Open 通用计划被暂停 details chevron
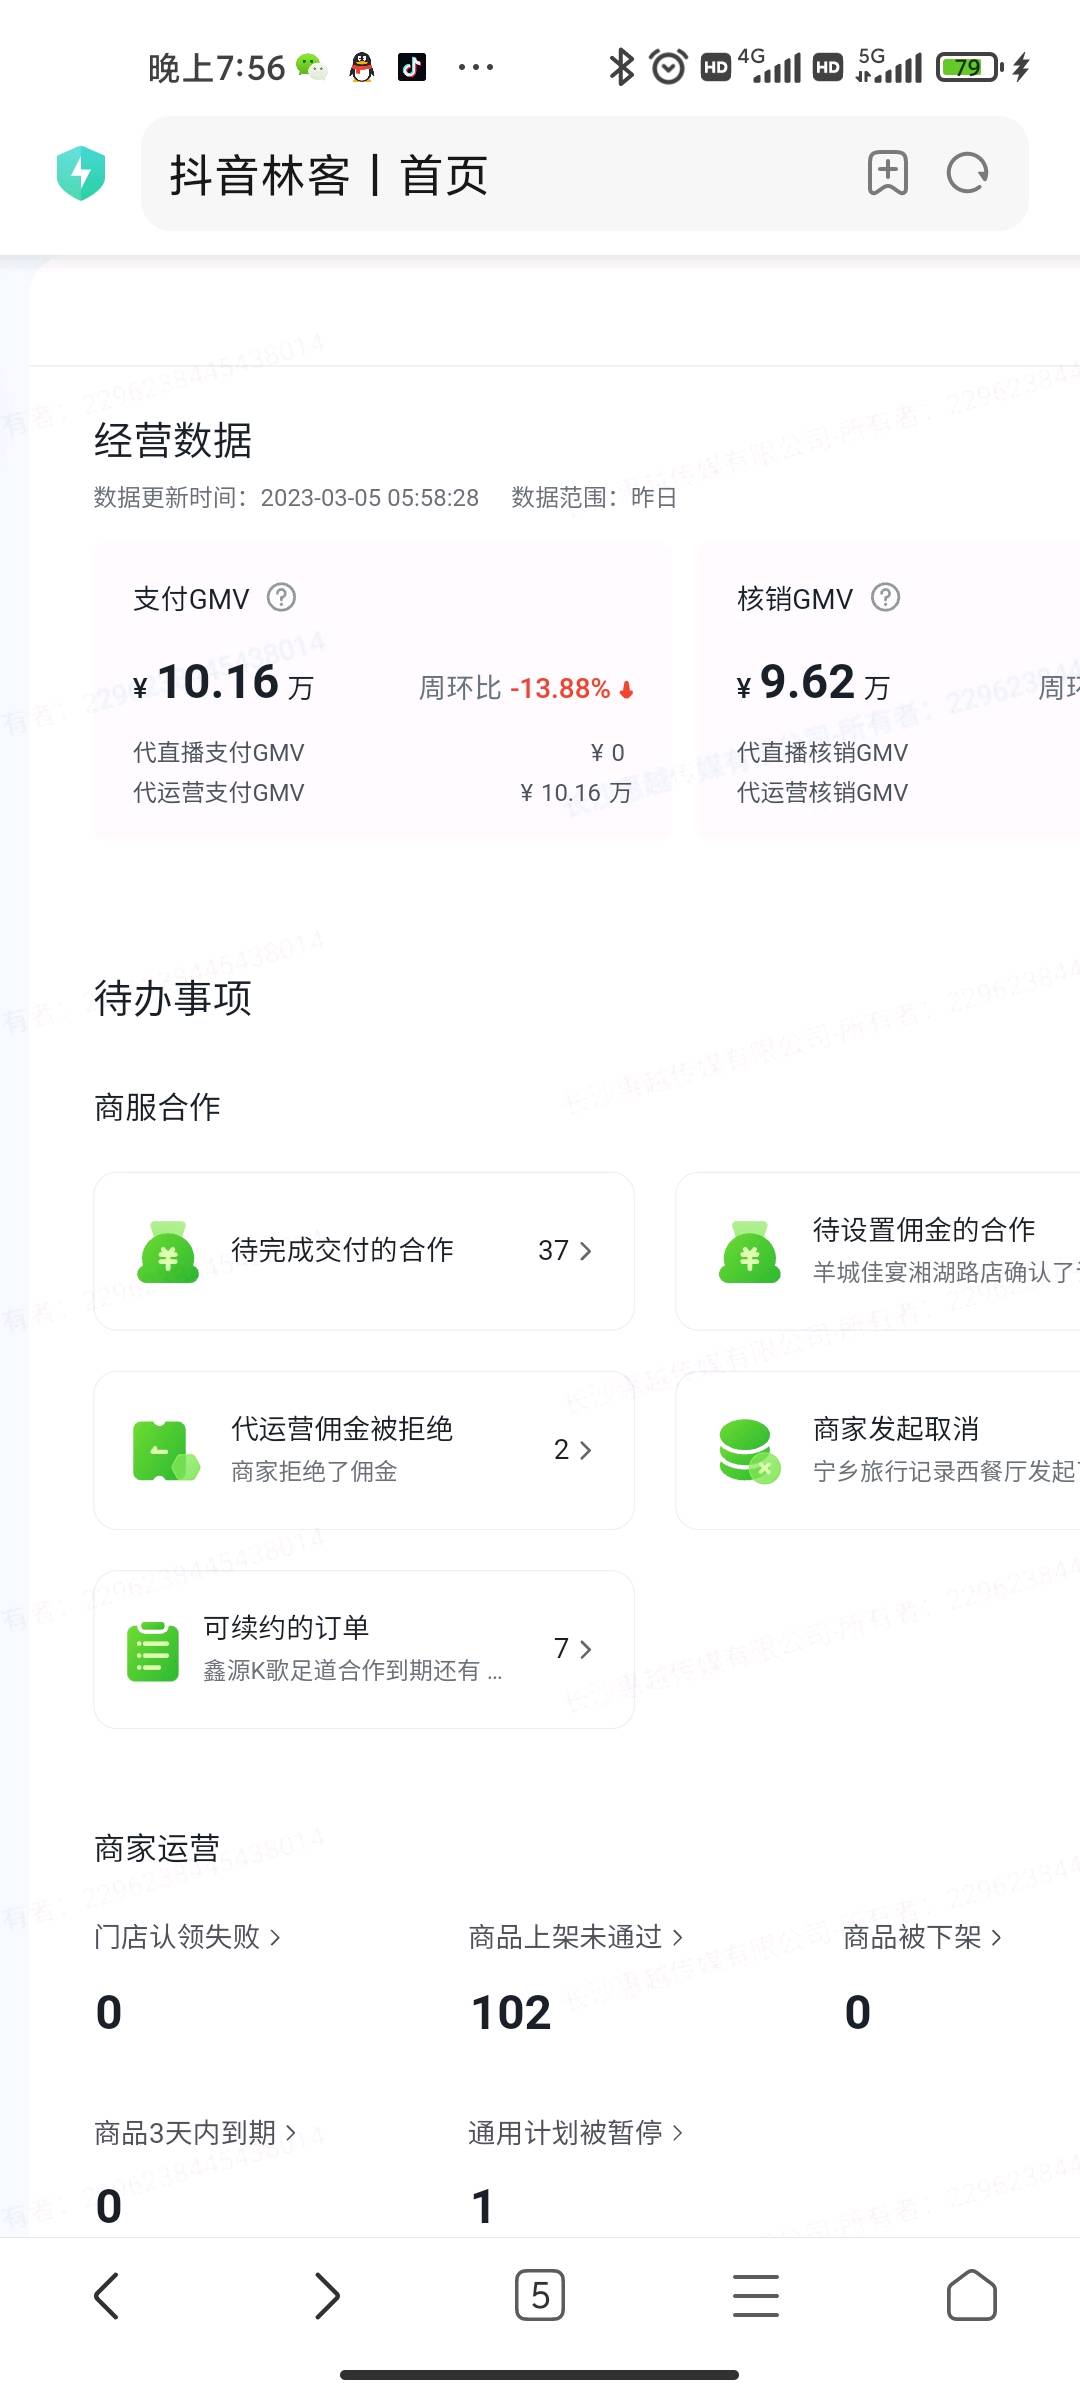 [x=677, y=2133]
